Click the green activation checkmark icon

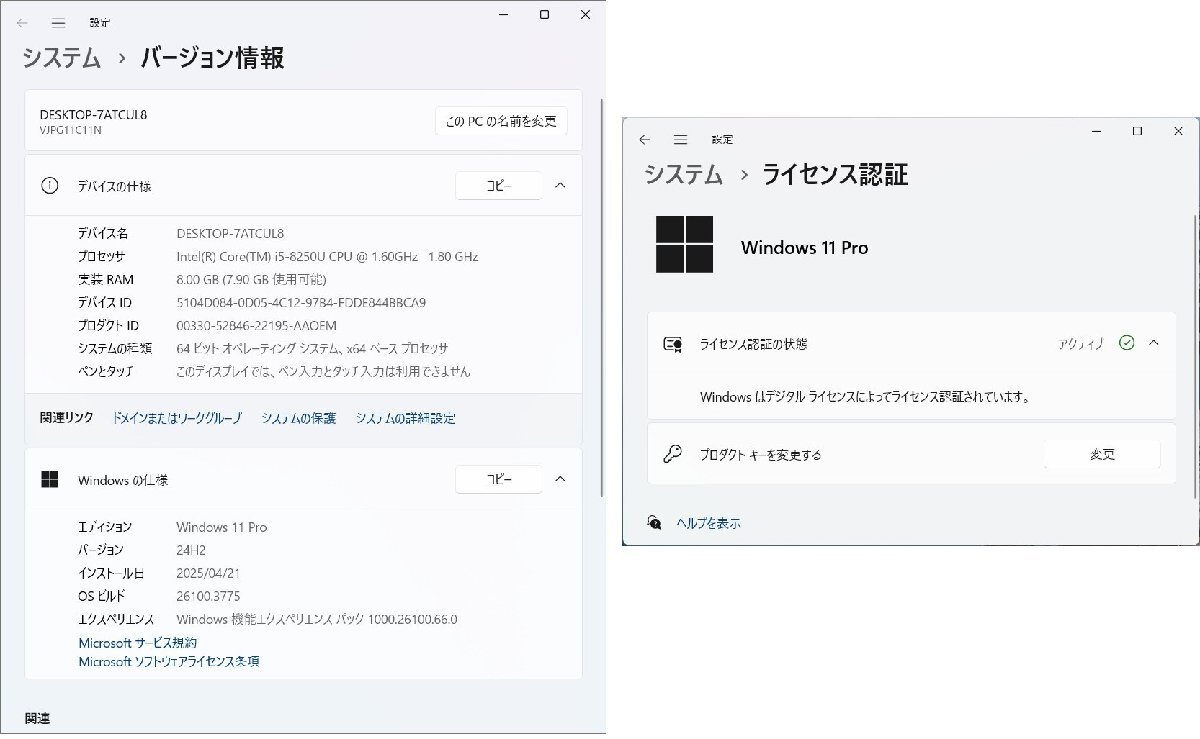coord(1127,342)
